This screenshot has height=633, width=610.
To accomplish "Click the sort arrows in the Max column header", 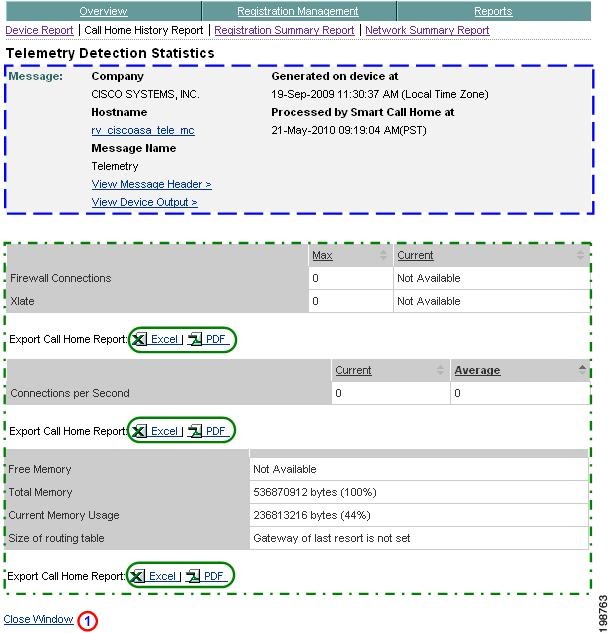I will [383, 255].
